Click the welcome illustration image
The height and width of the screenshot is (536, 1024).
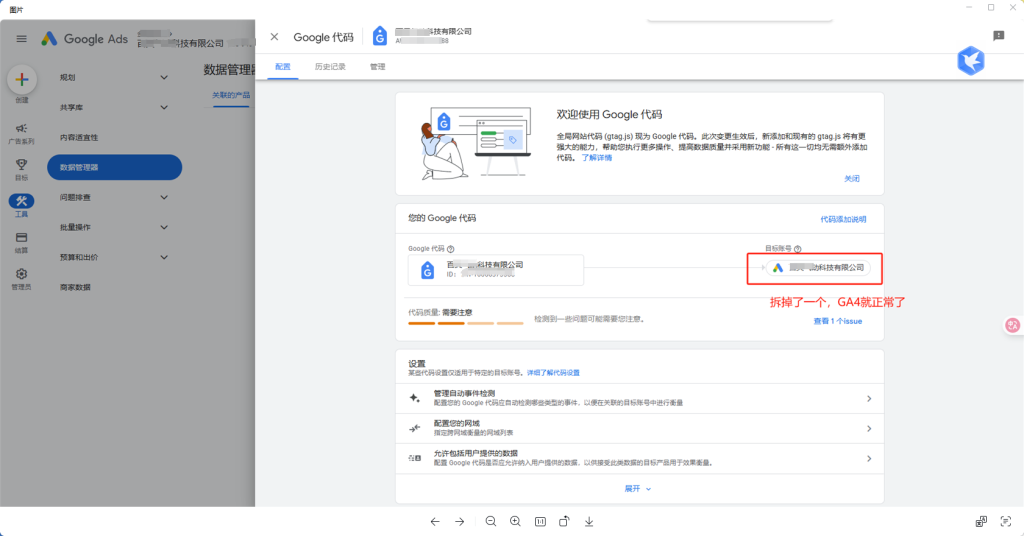(475, 143)
